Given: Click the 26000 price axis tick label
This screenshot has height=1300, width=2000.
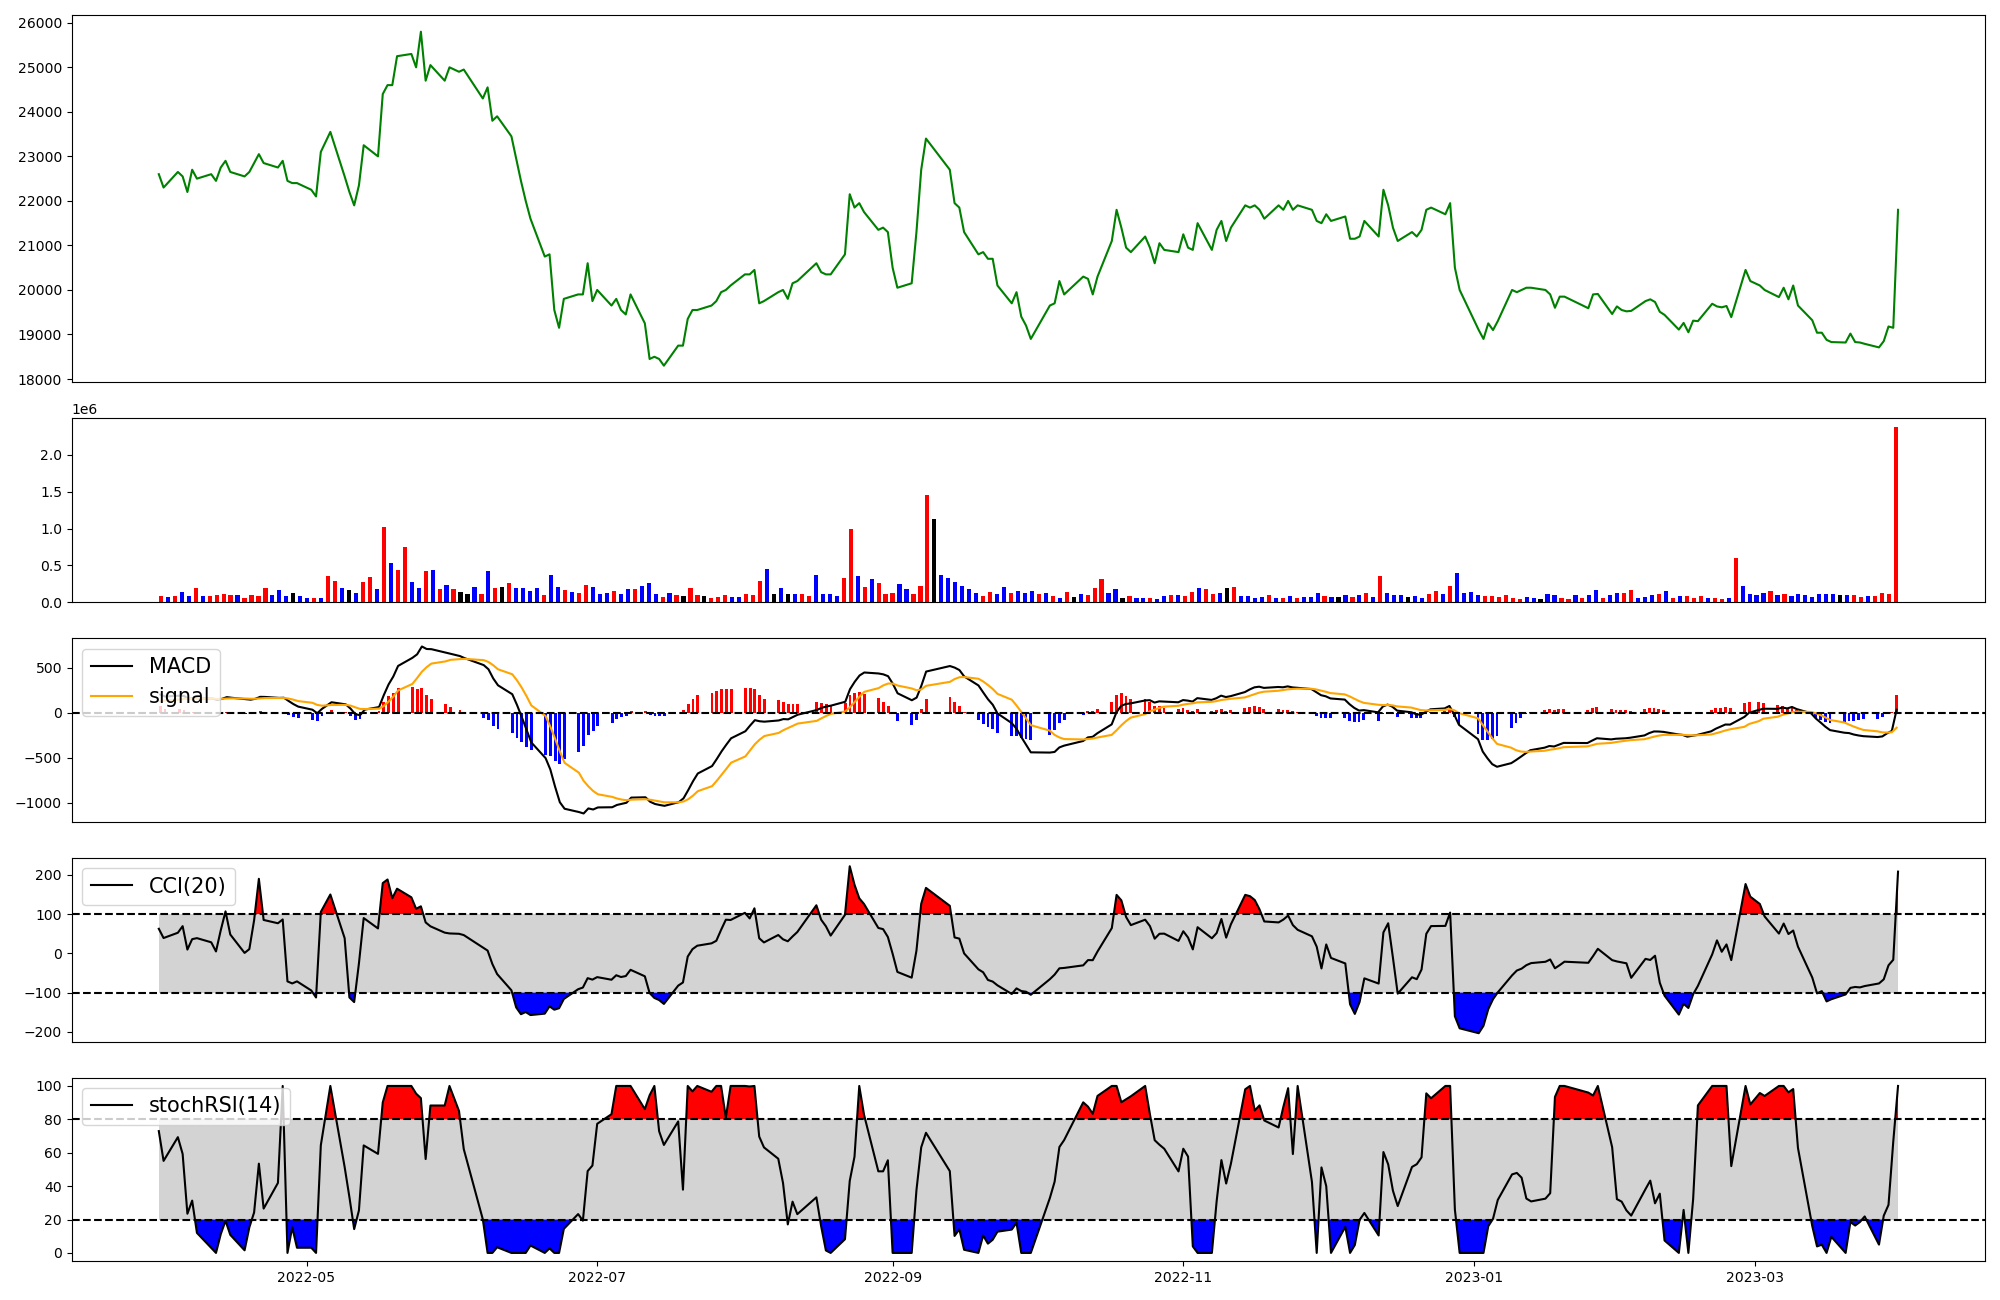Looking at the screenshot, I should coord(40,23).
